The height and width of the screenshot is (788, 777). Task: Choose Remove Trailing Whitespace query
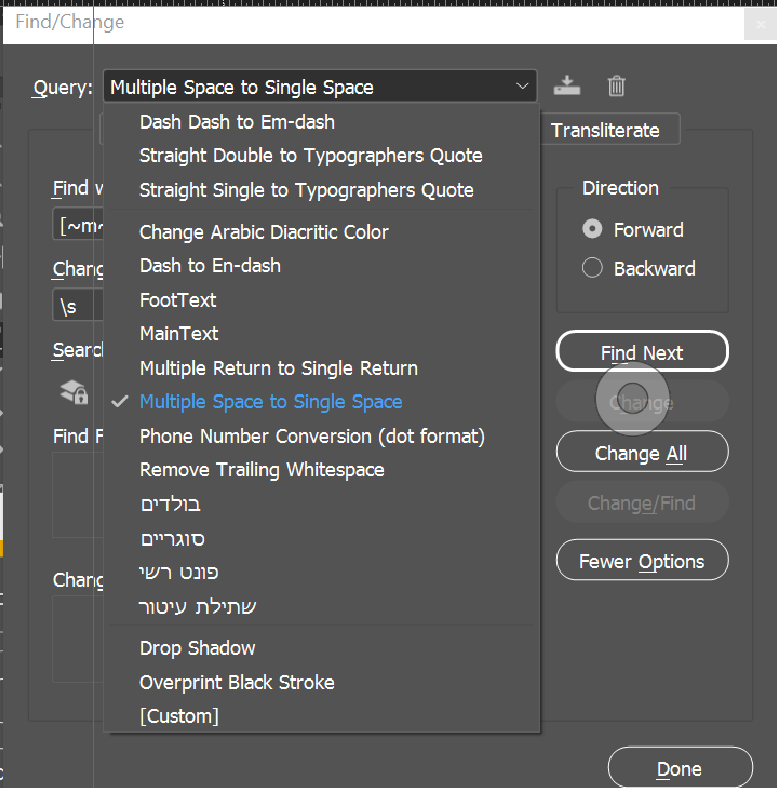click(x=262, y=470)
